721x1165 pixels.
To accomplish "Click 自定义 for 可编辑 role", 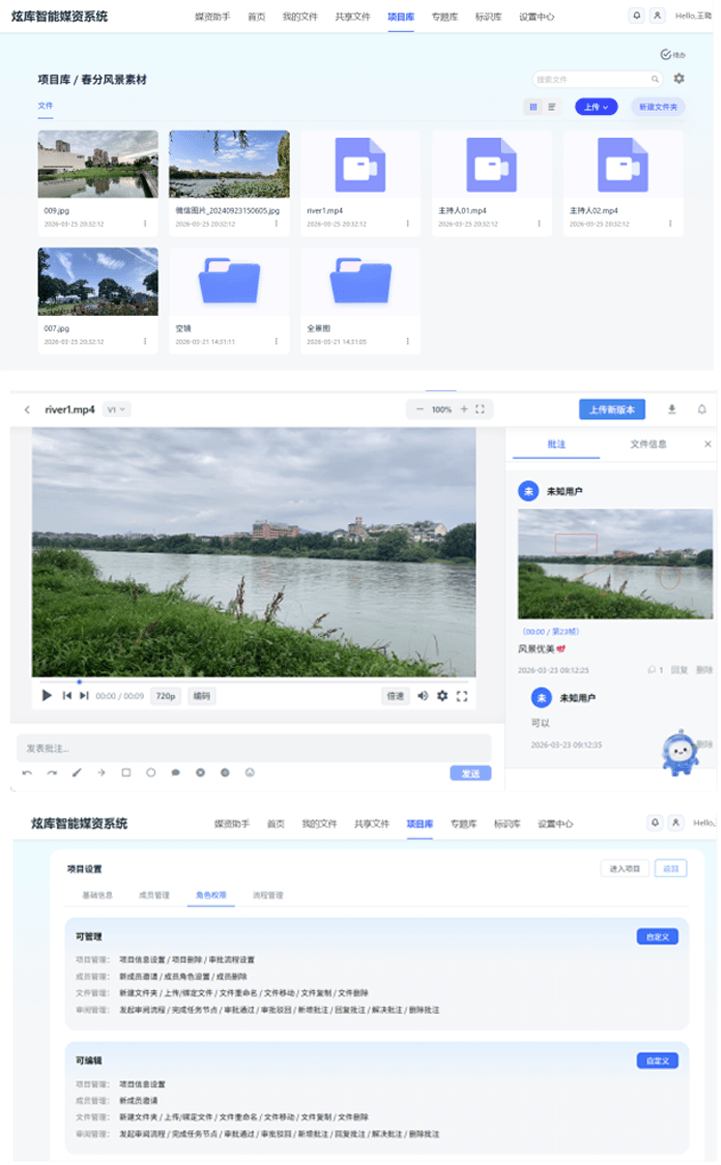I will click(657, 1061).
